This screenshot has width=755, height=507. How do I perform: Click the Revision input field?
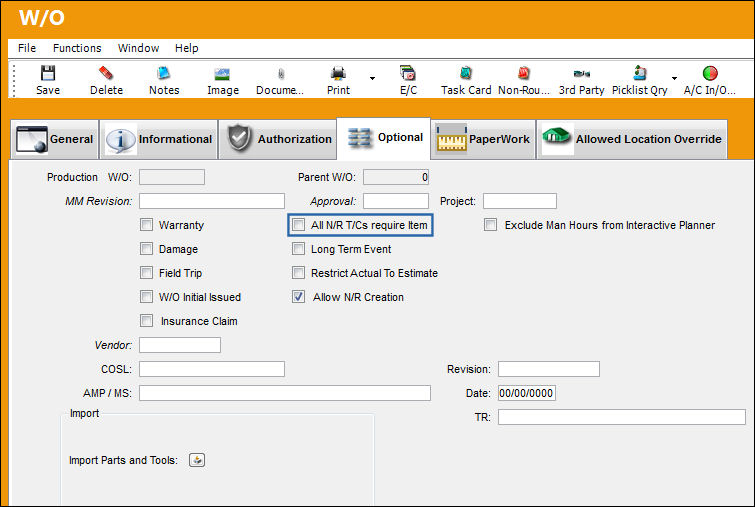point(549,369)
